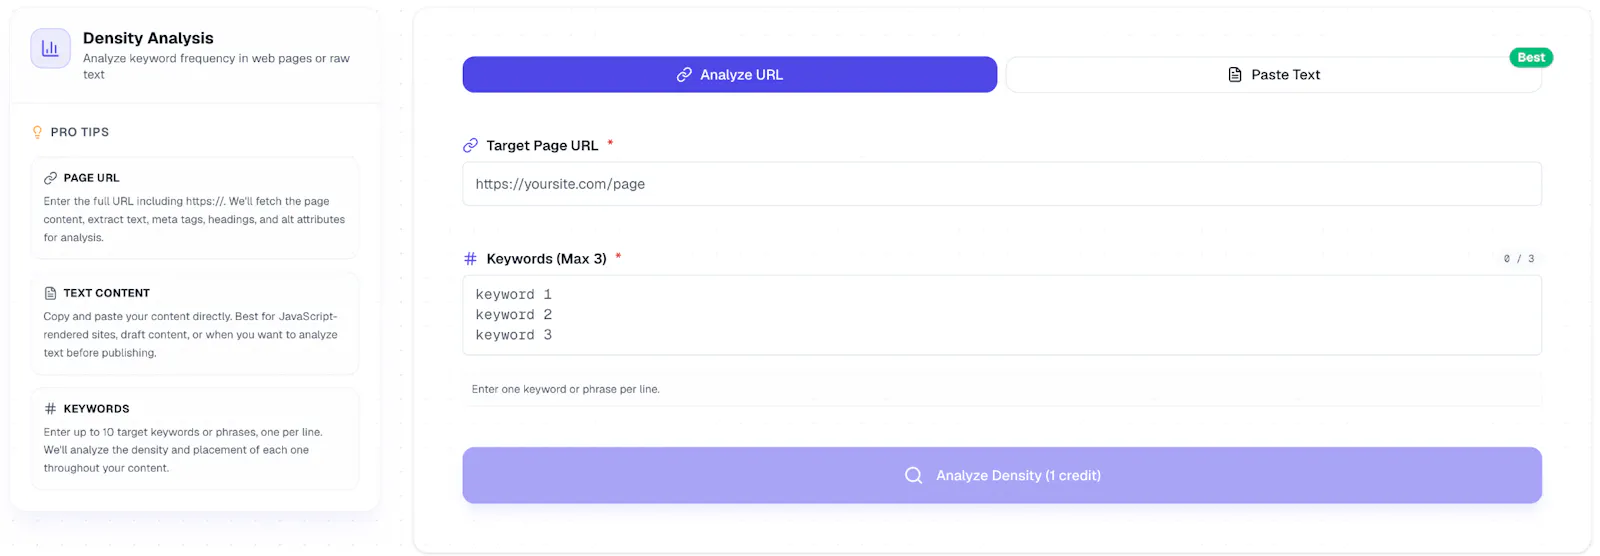Click the magnifier icon in Analyze Density button
Viewport: 1600px width, 556px height.
(x=913, y=475)
